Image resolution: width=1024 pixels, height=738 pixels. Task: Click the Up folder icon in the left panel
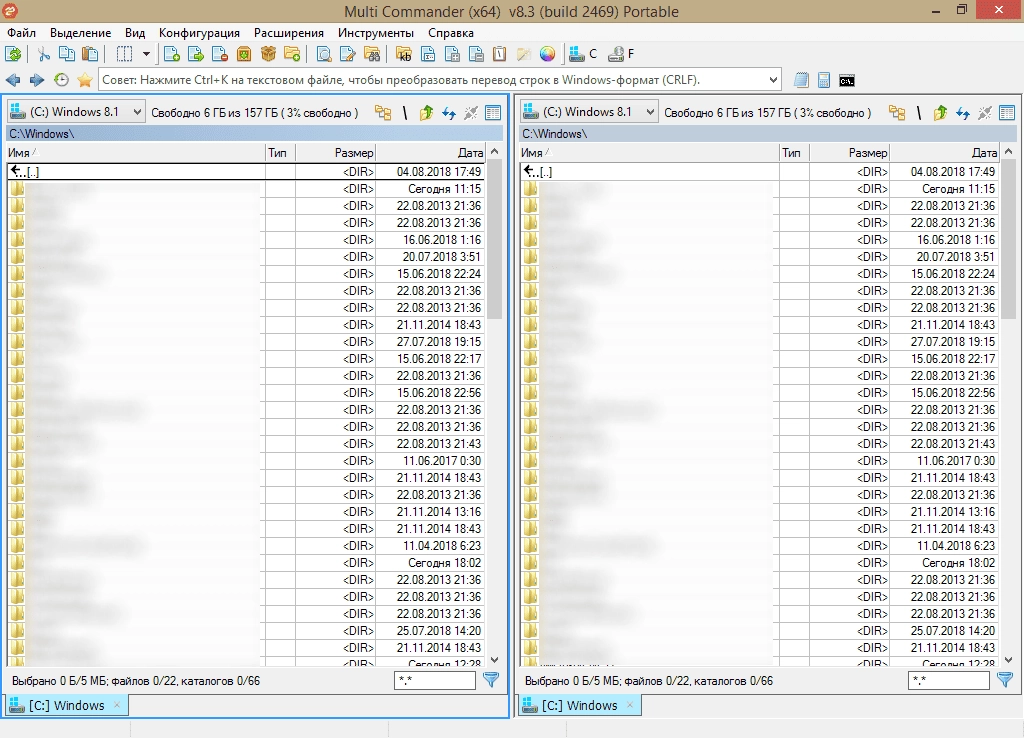point(426,112)
